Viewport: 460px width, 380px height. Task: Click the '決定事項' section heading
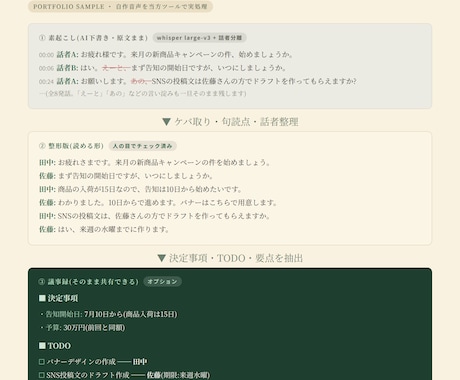point(63,298)
